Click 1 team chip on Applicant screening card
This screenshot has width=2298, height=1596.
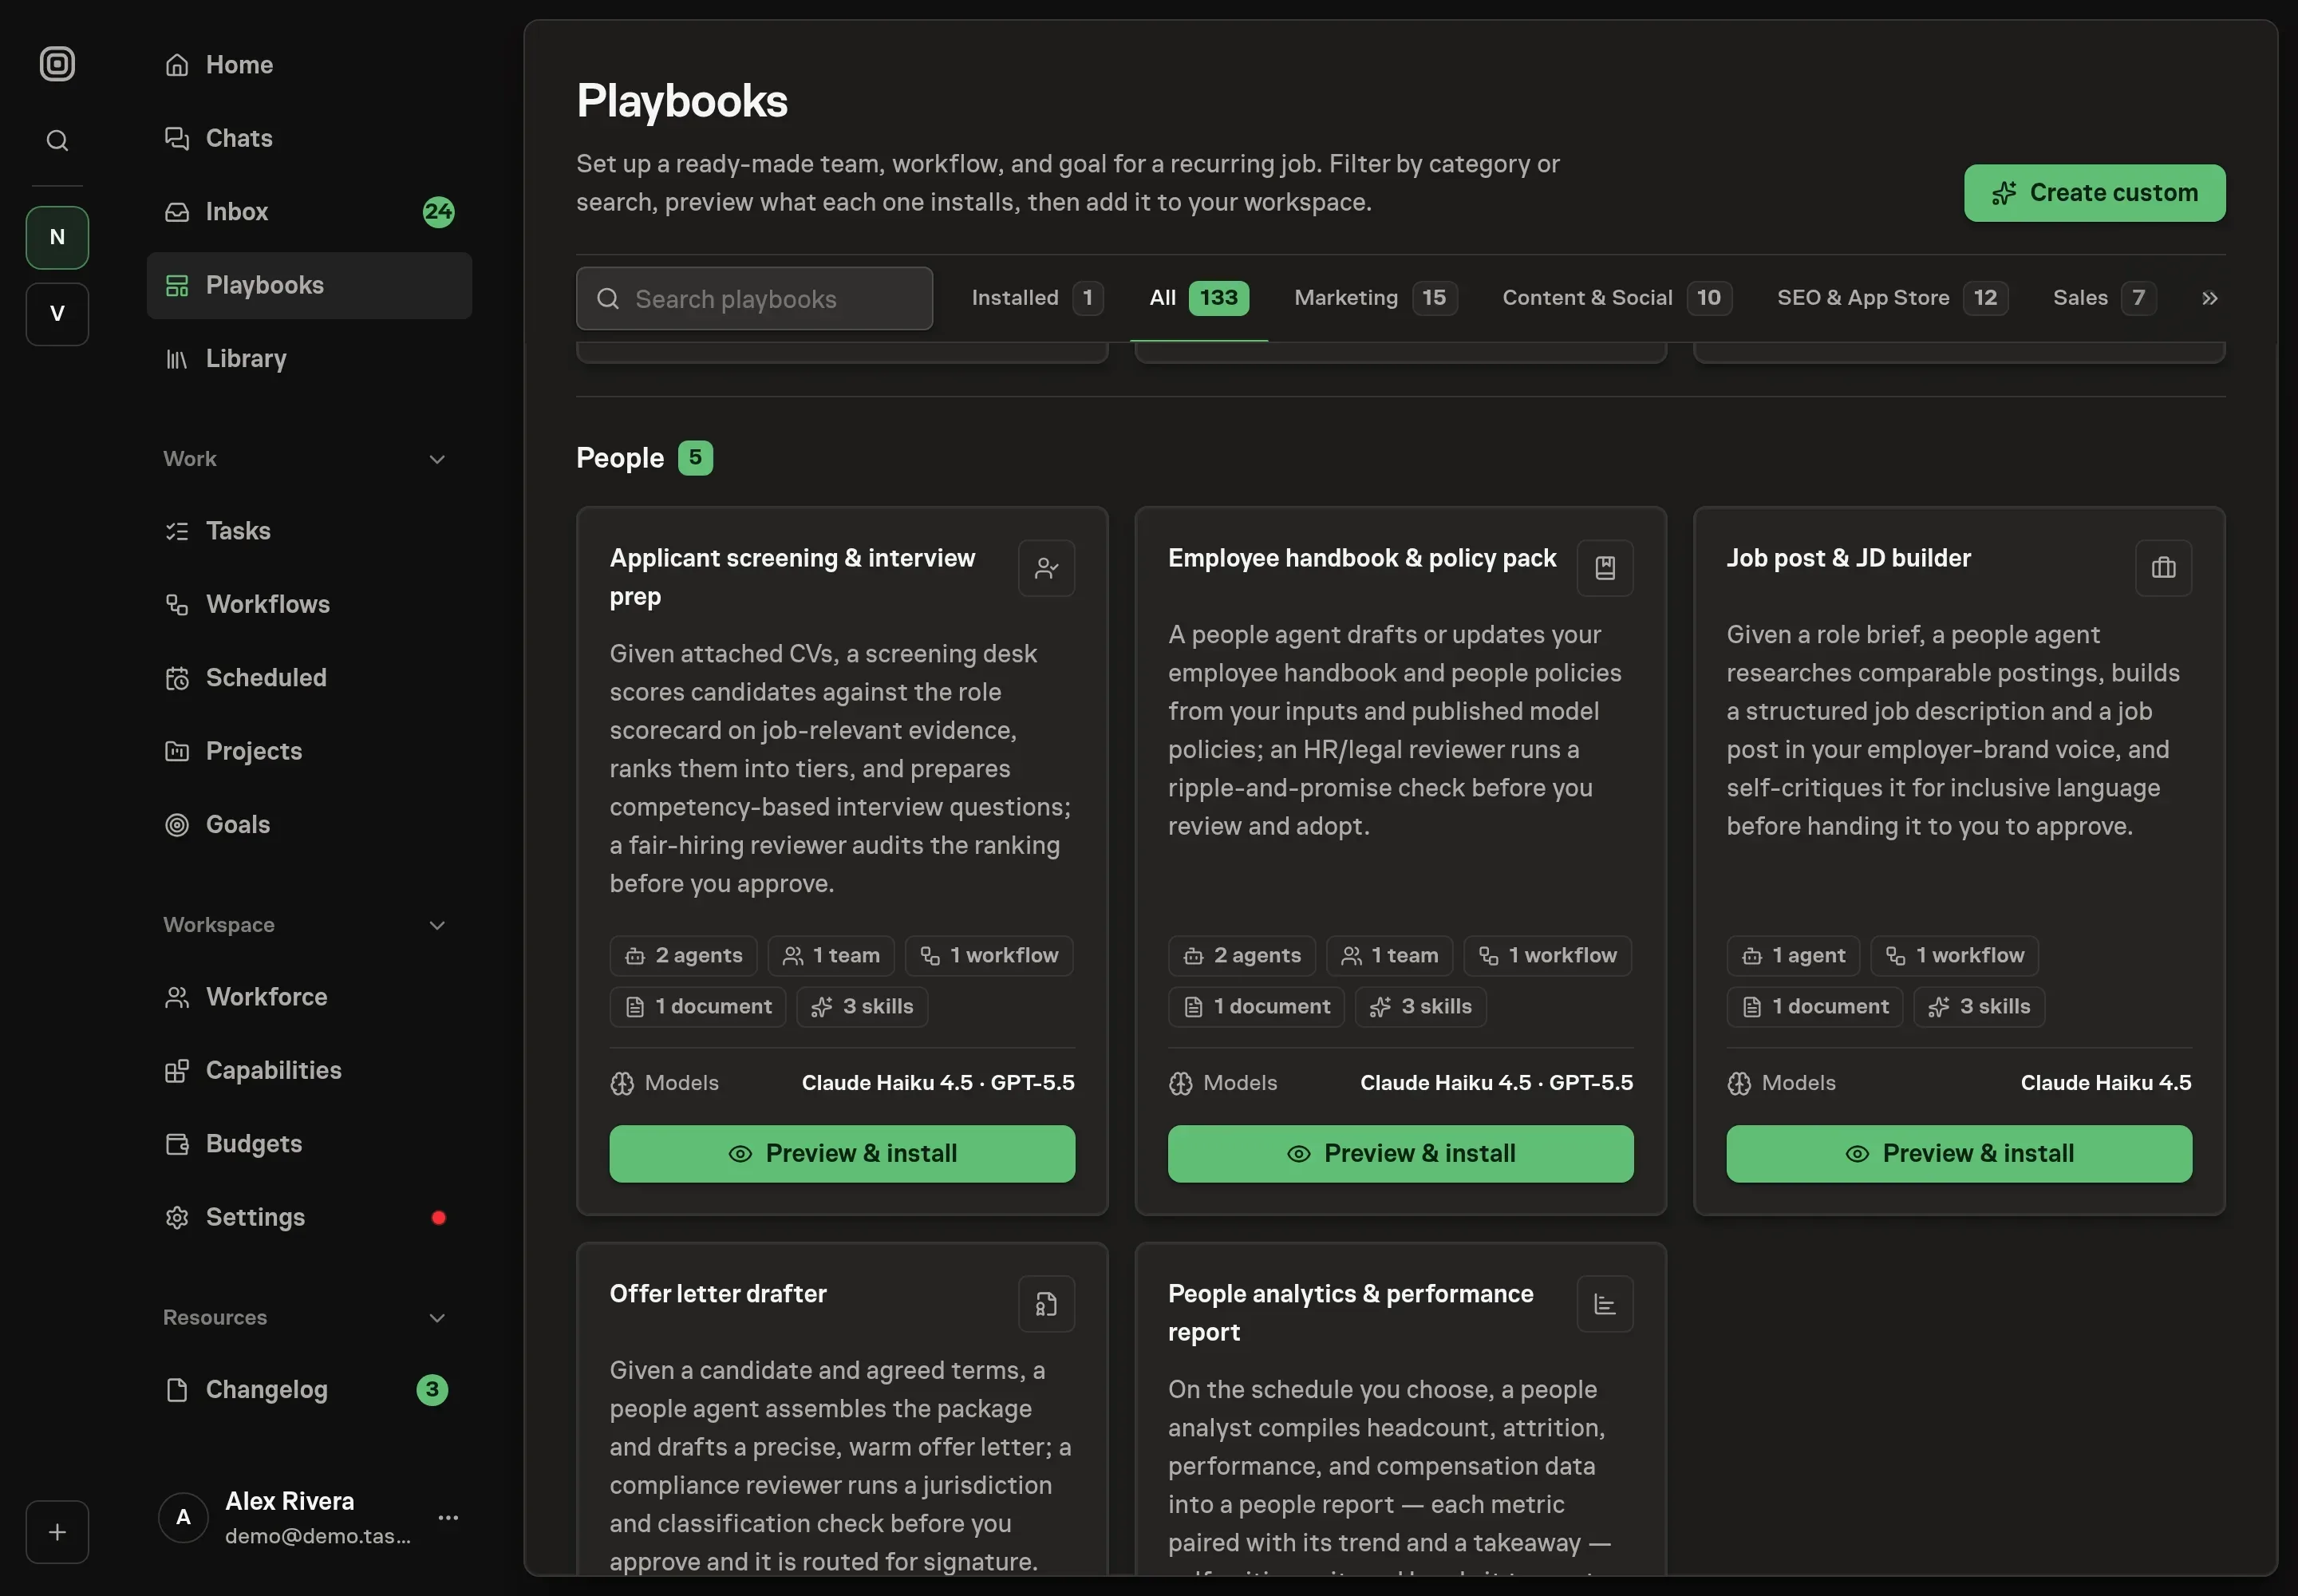click(831, 956)
